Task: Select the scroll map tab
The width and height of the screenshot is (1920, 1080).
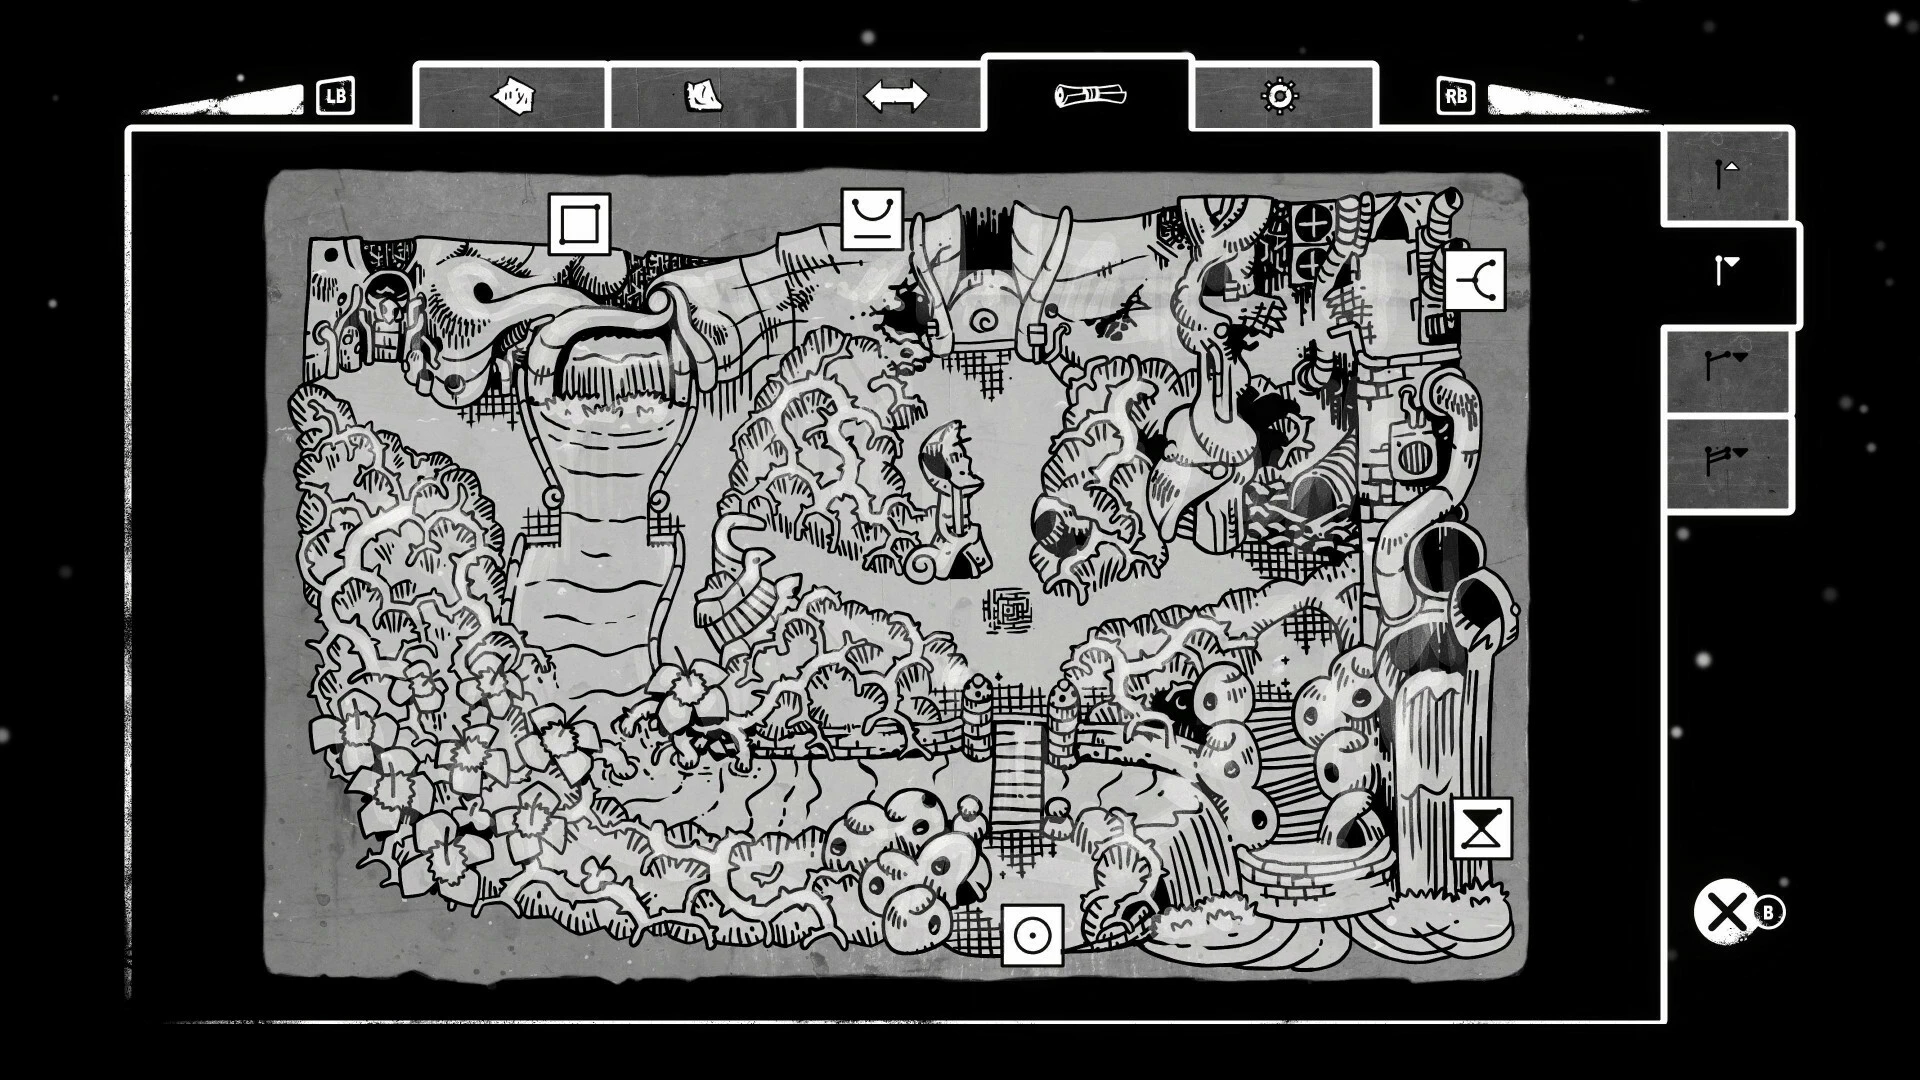Action: click(x=1089, y=95)
